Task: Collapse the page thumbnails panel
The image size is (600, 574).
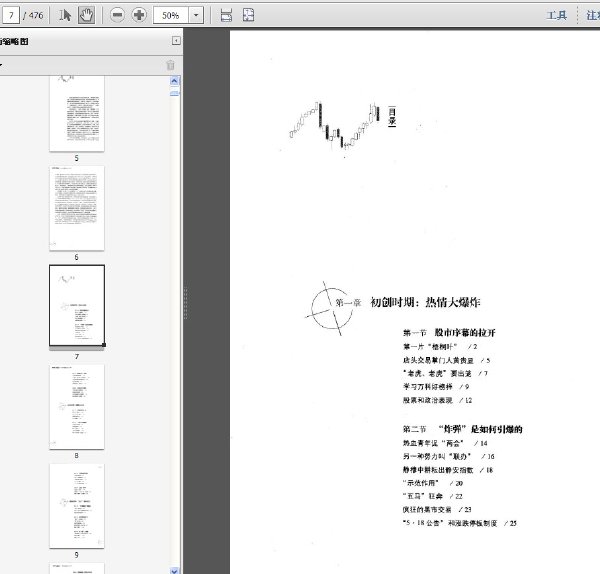Action: point(176,41)
